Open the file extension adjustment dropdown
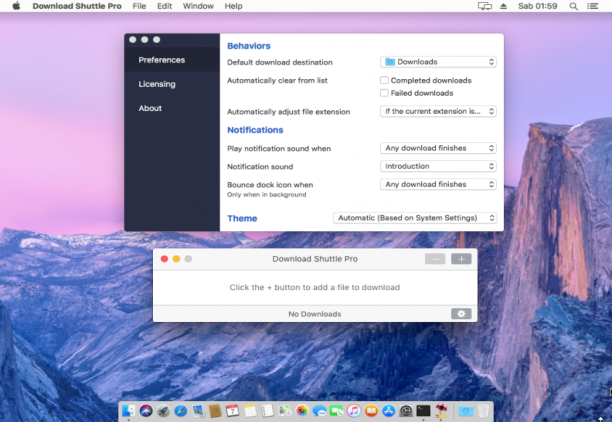Screen dimensions: 612x422 [x=438, y=111]
